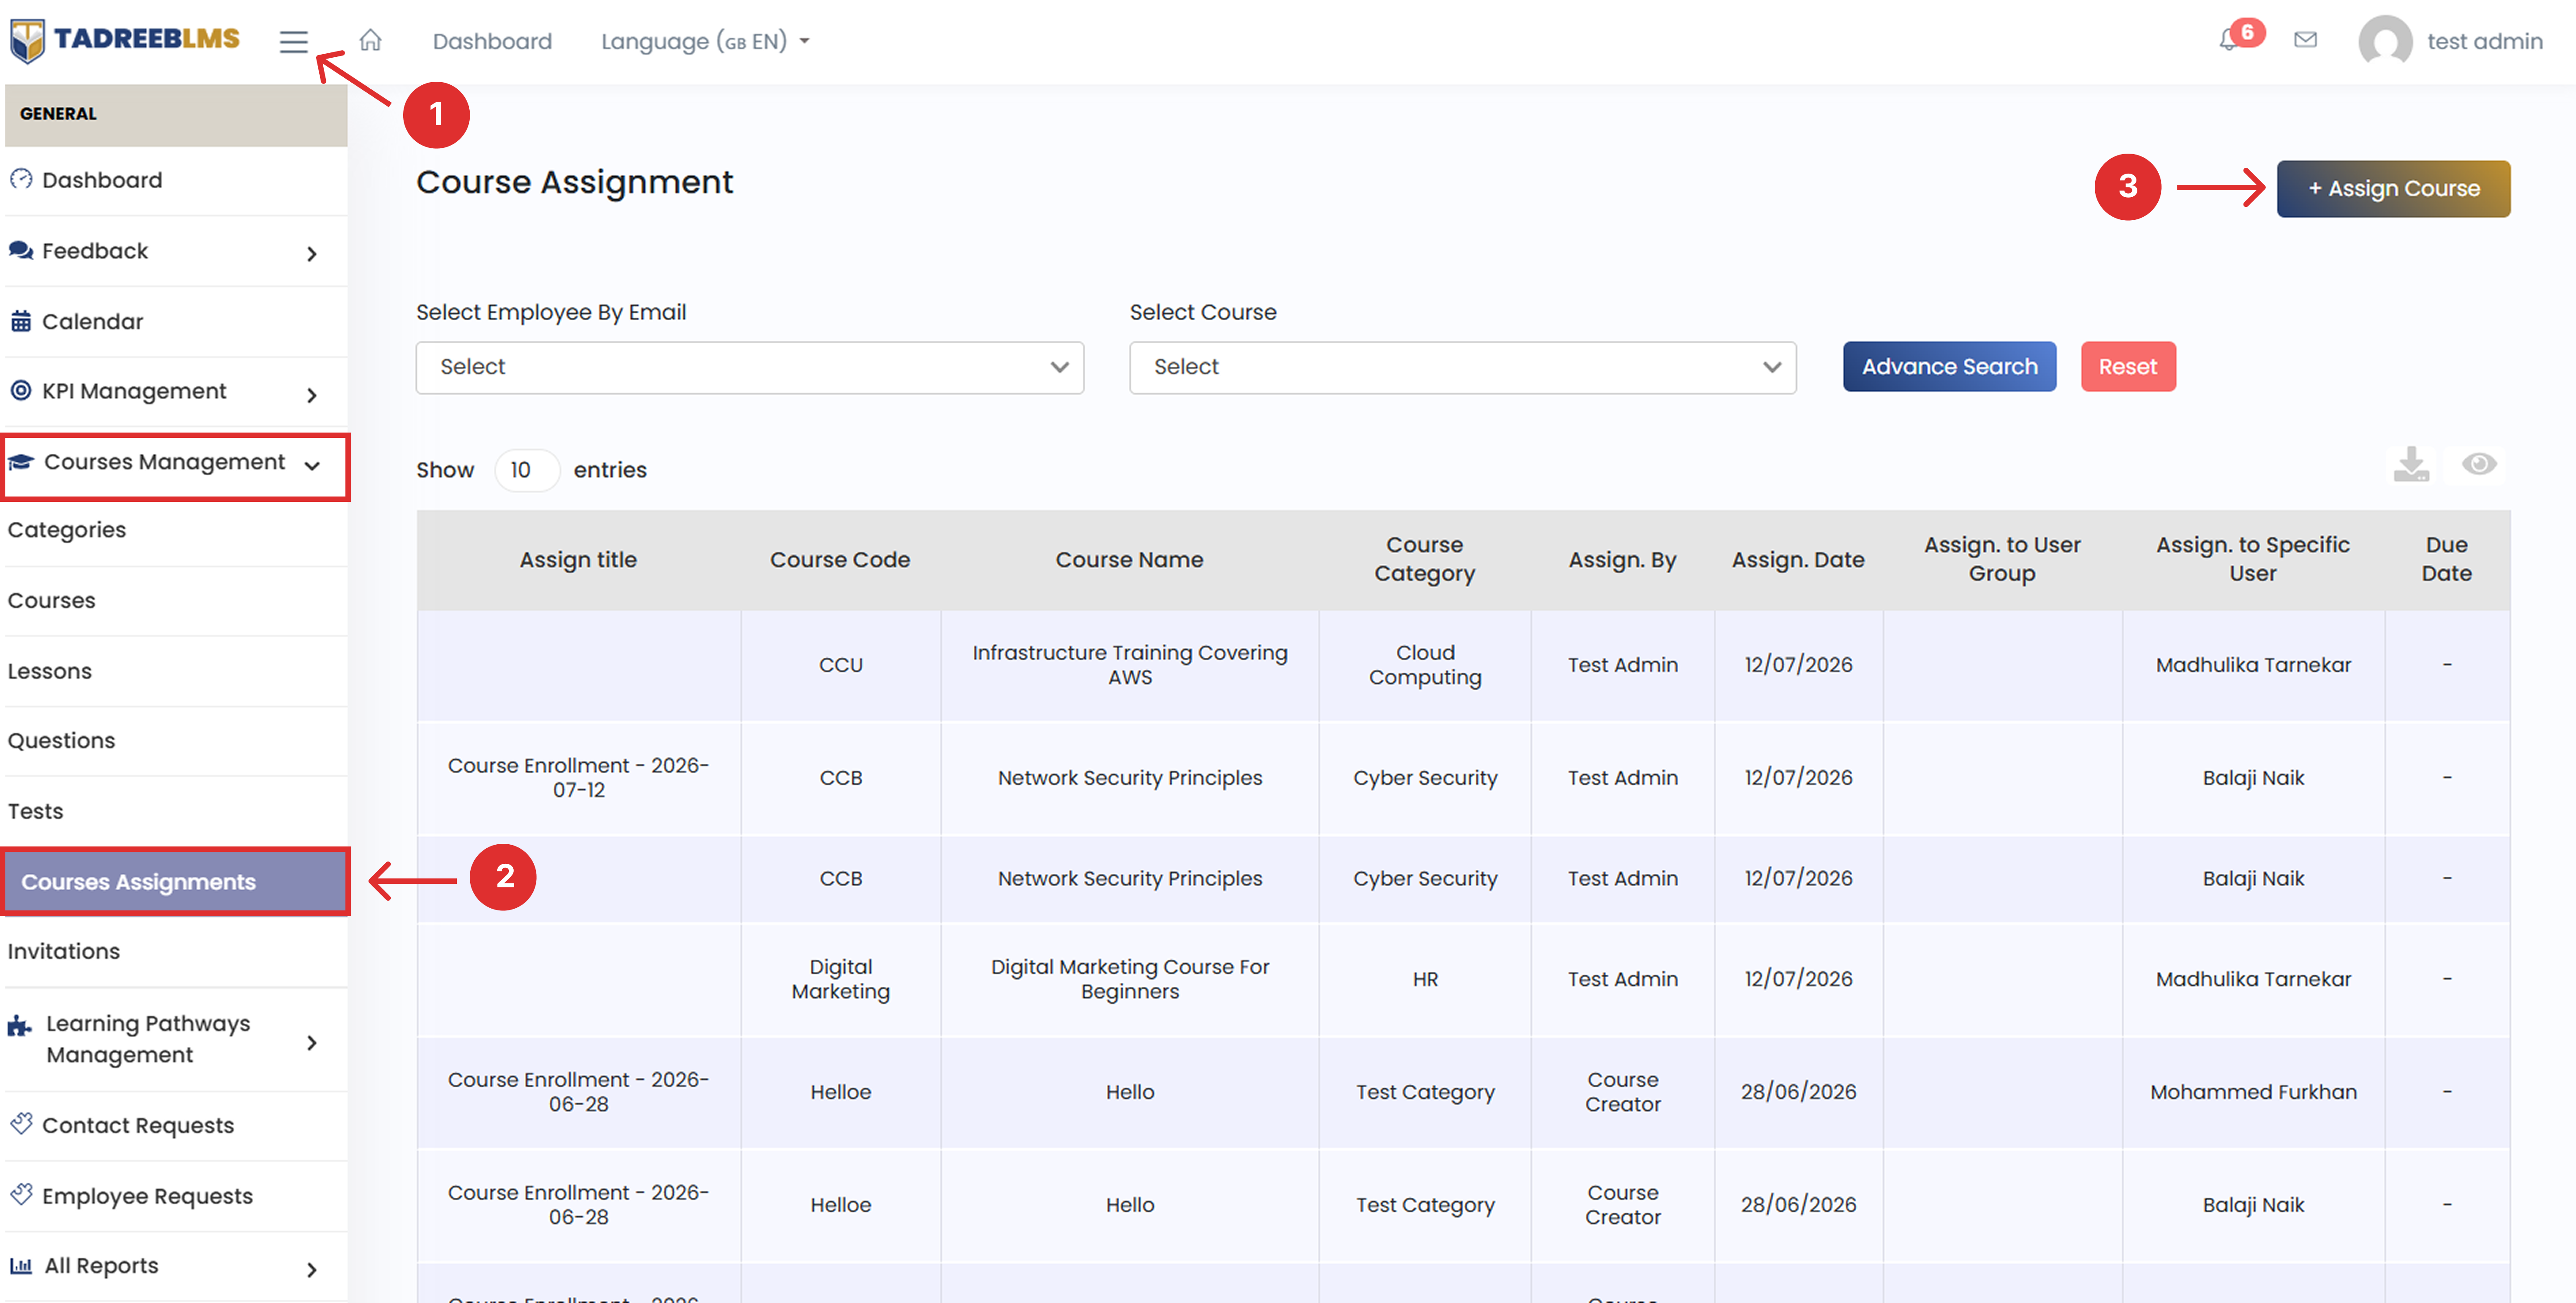Screen dimensions: 2576x1303
Task: Sort by Assign. to User Group header
Action: coord(2002,560)
